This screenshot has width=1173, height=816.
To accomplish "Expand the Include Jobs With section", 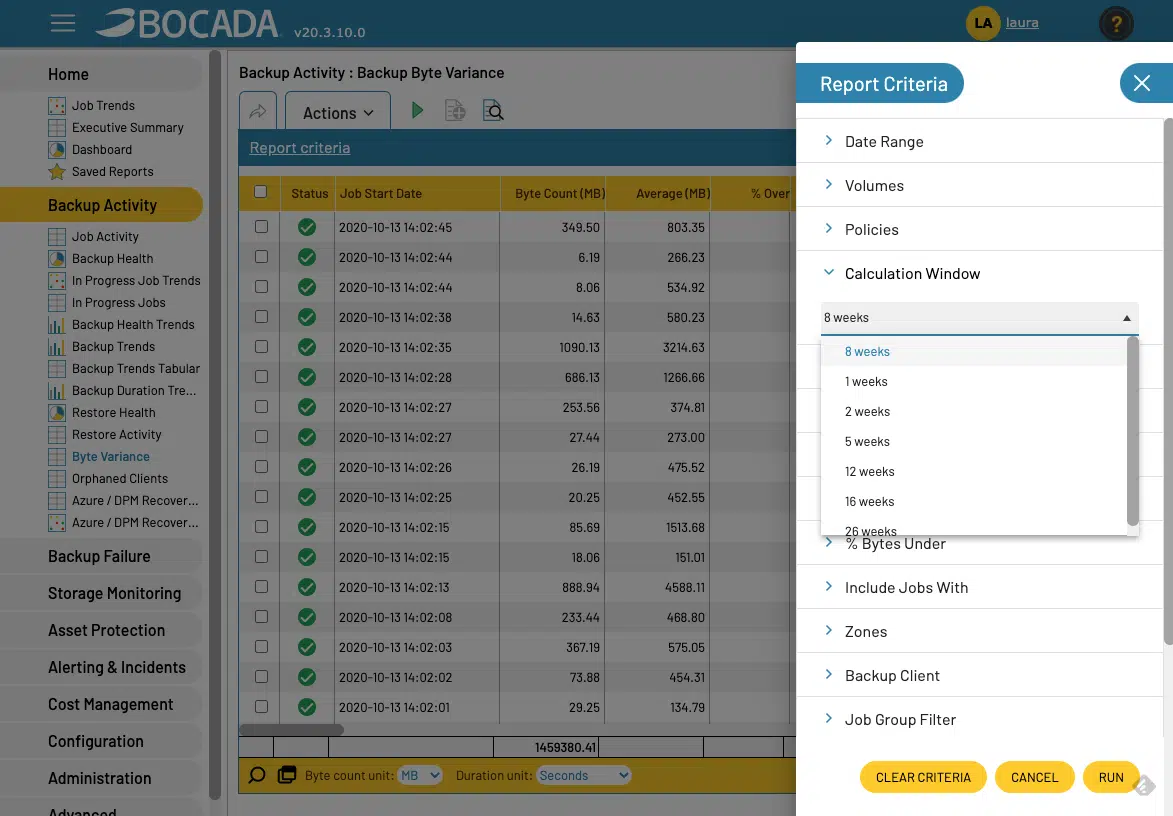I will (980, 588).
